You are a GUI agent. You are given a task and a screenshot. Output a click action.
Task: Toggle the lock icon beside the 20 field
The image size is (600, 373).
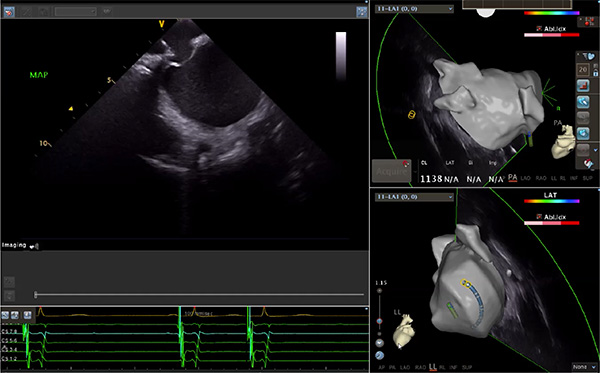[595, 71]
